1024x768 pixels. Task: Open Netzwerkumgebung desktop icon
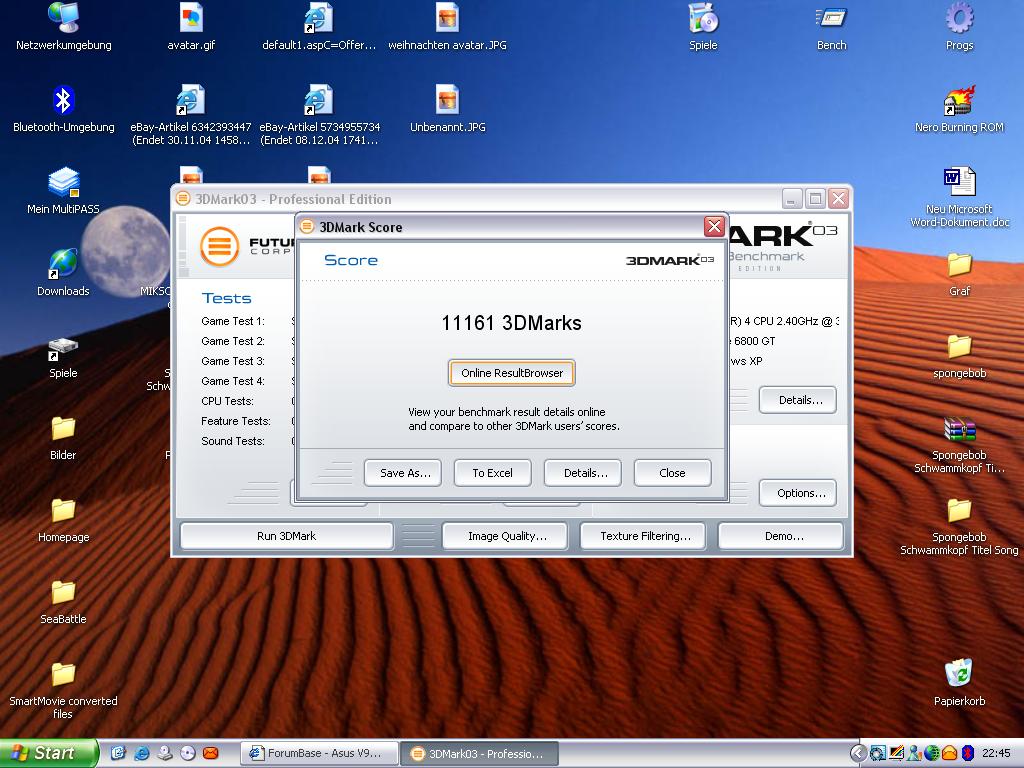pos(63,18)
